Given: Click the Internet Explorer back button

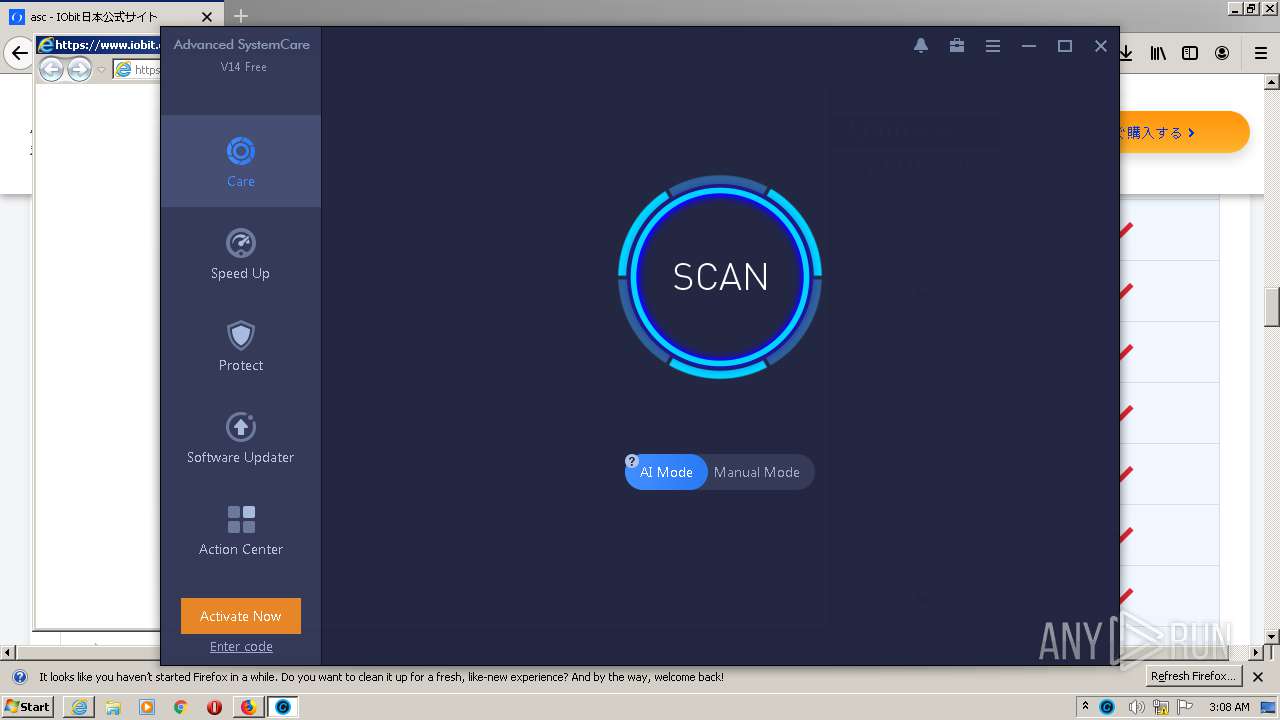Looking at the screenshot, I should tap(51, 69).
